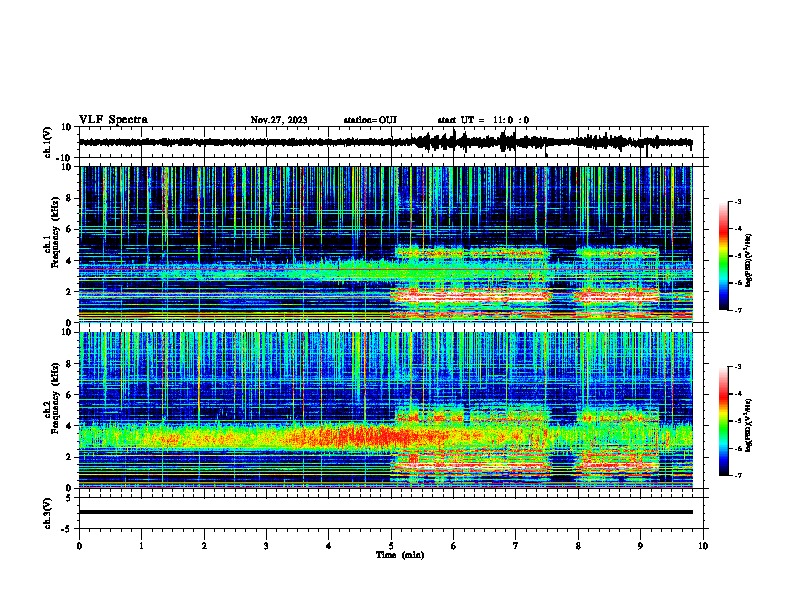Click the '-3' tick on ch.1 colorbar

[737, 202]
